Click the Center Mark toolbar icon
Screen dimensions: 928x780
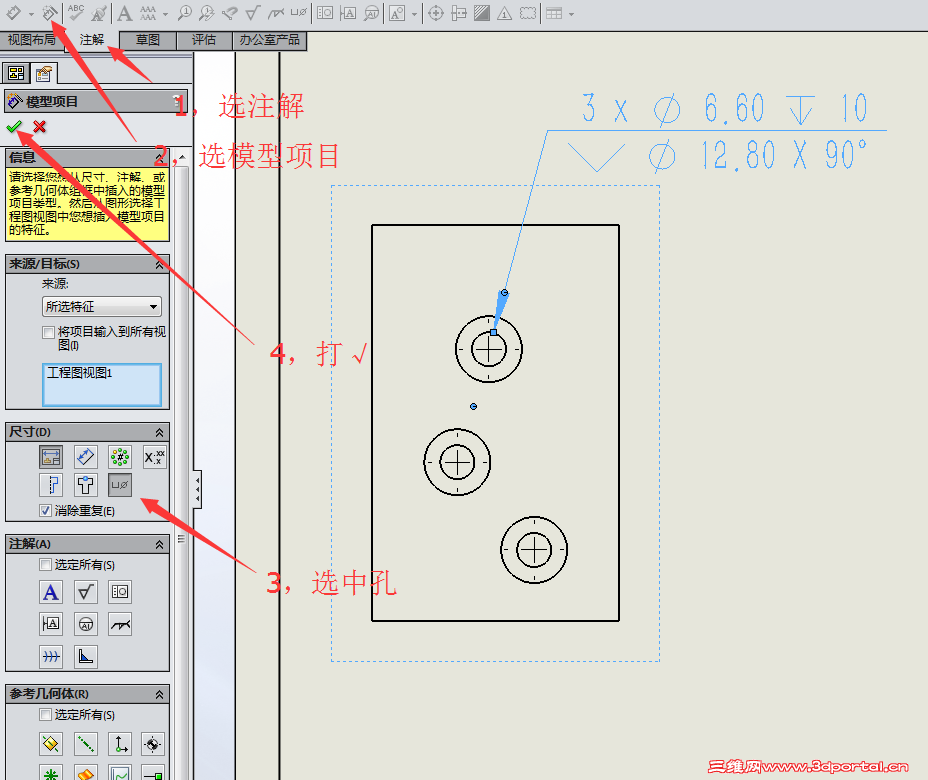pos(436,13)
